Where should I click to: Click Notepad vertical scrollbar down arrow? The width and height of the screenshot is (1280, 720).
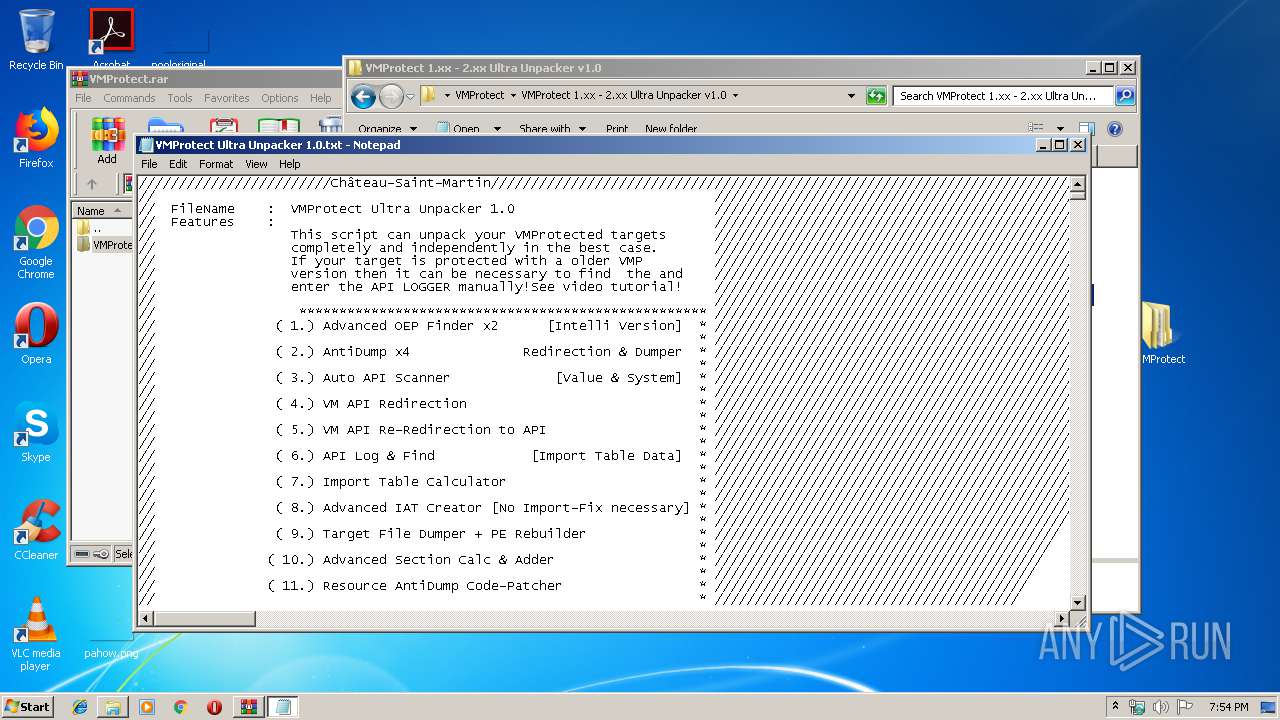(1077, 602)
